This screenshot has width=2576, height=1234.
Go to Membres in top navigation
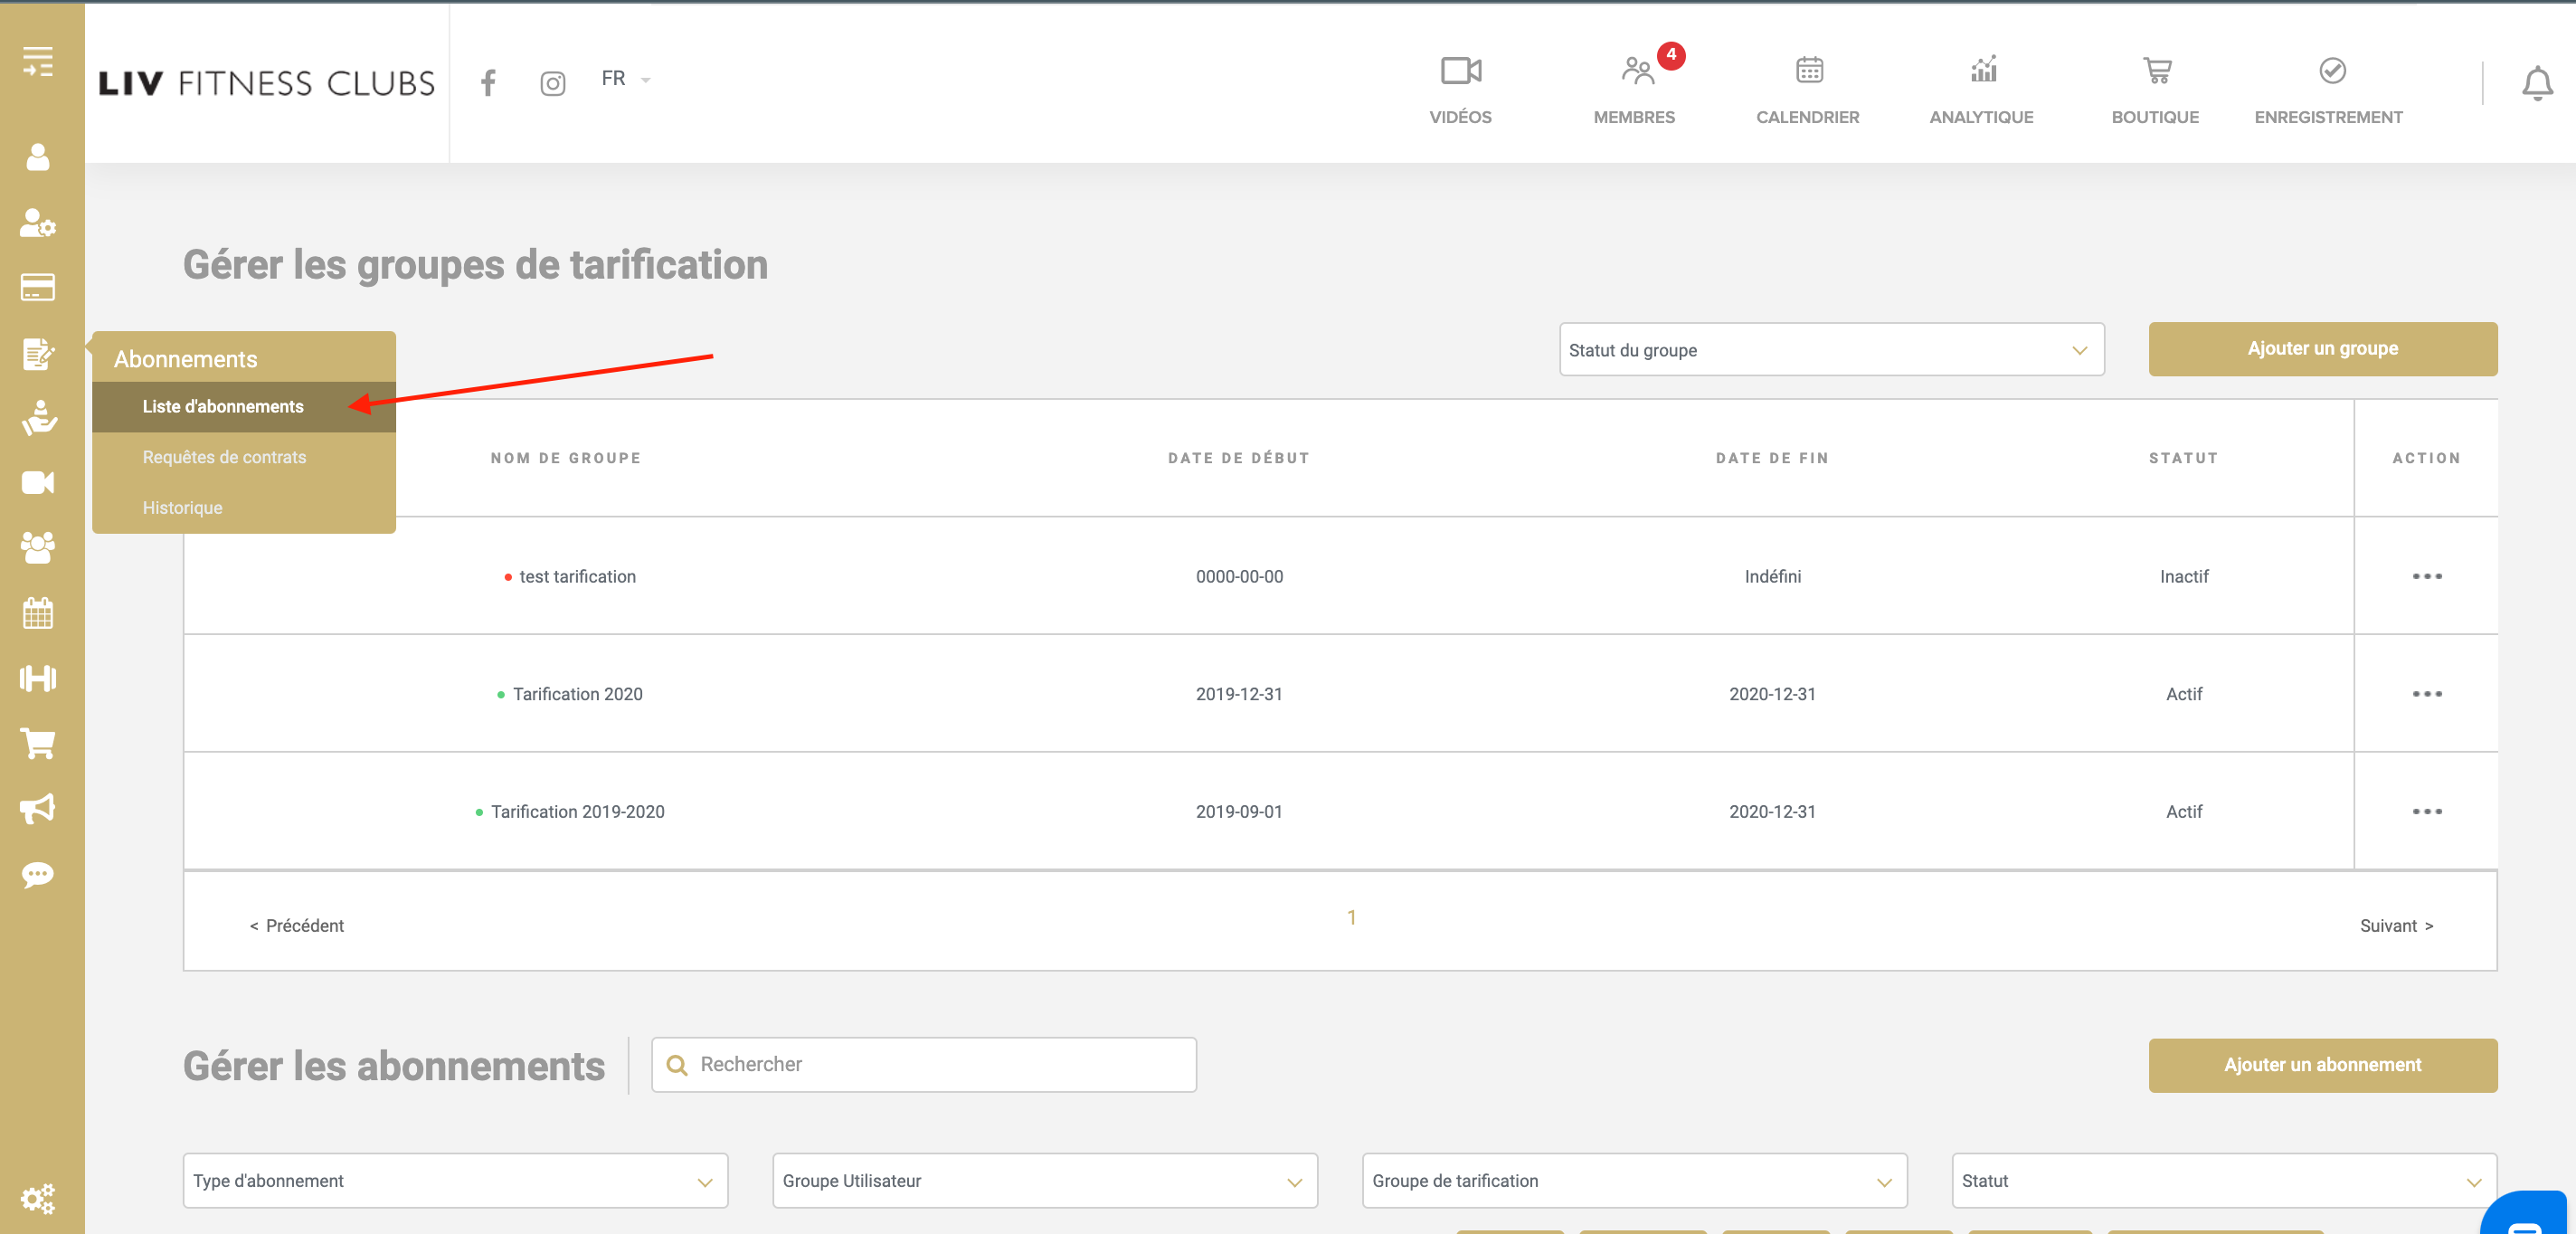(x=1634, y=90)
